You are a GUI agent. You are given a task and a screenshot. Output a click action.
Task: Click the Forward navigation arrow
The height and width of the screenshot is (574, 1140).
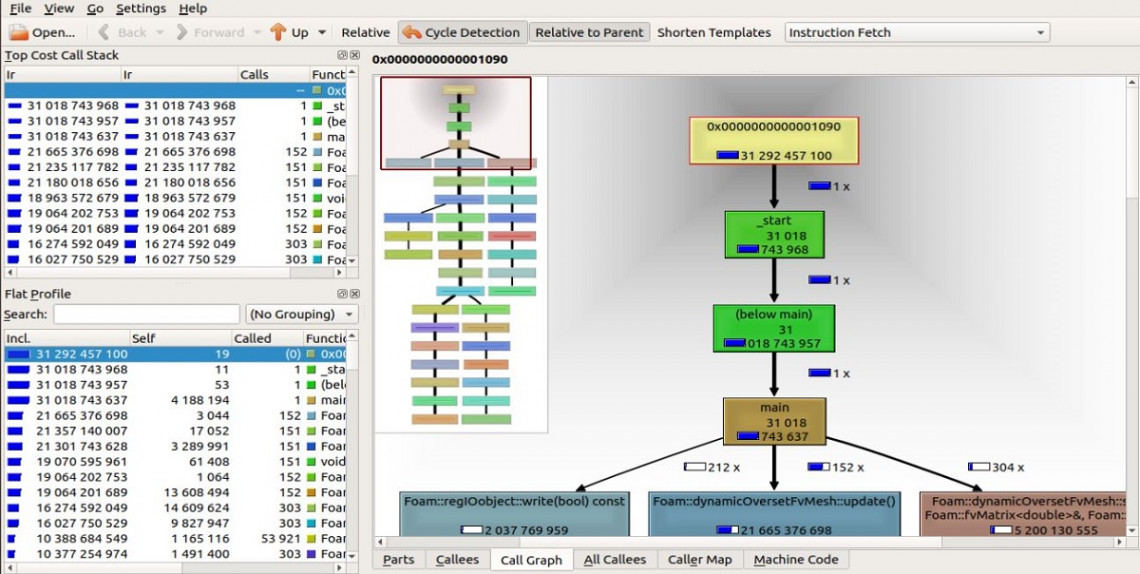click(x=209, y=33)
